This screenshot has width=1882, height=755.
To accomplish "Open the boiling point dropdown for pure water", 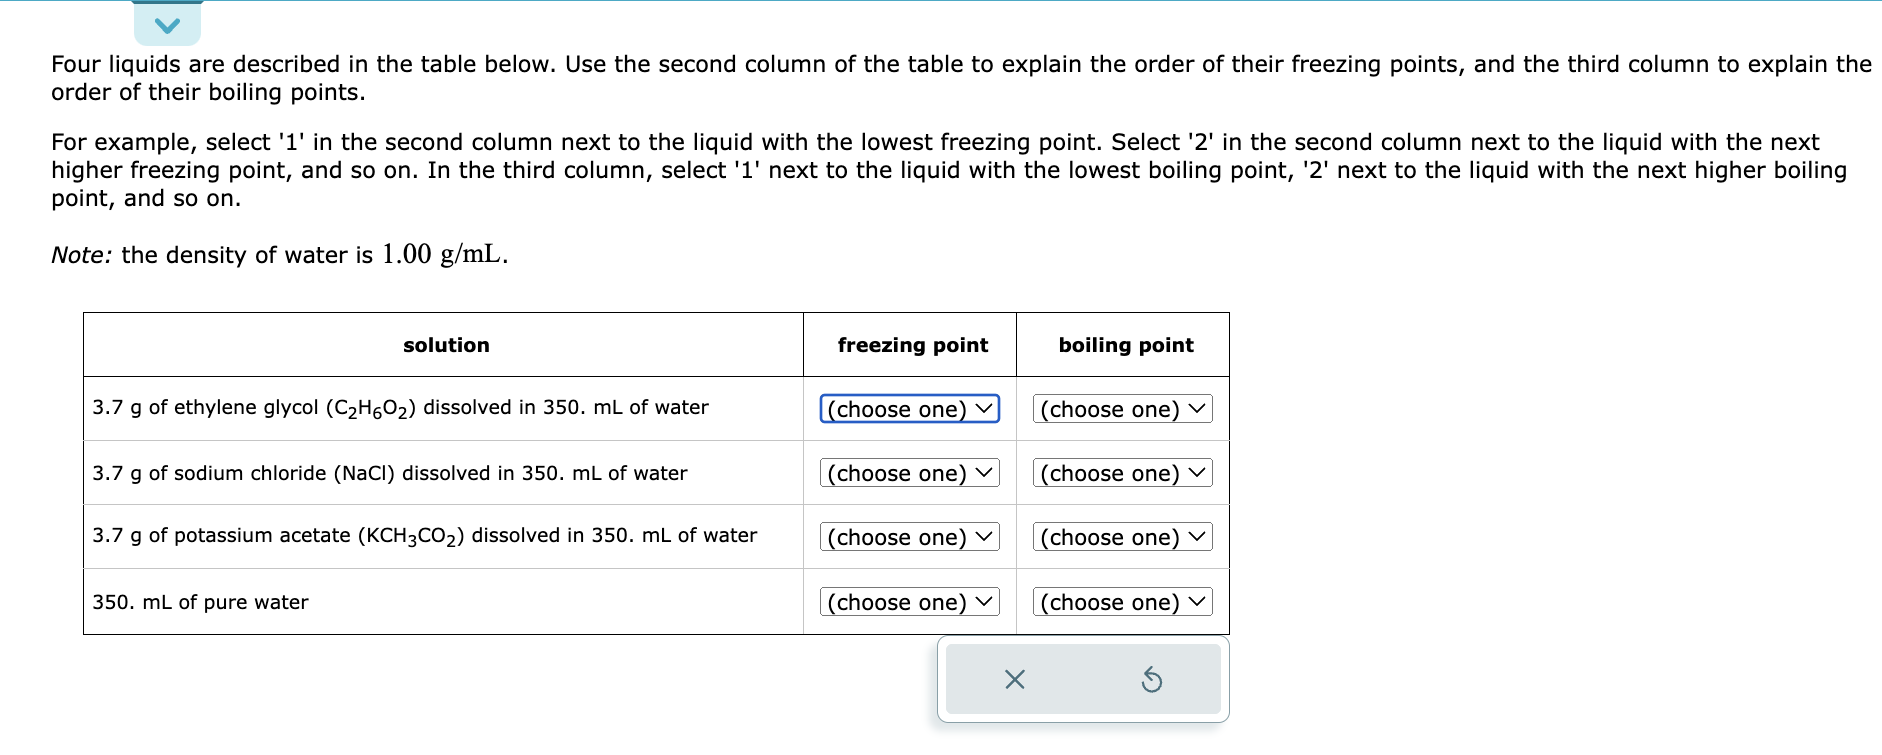I will pyautogui.click(x=1121, y=602).
